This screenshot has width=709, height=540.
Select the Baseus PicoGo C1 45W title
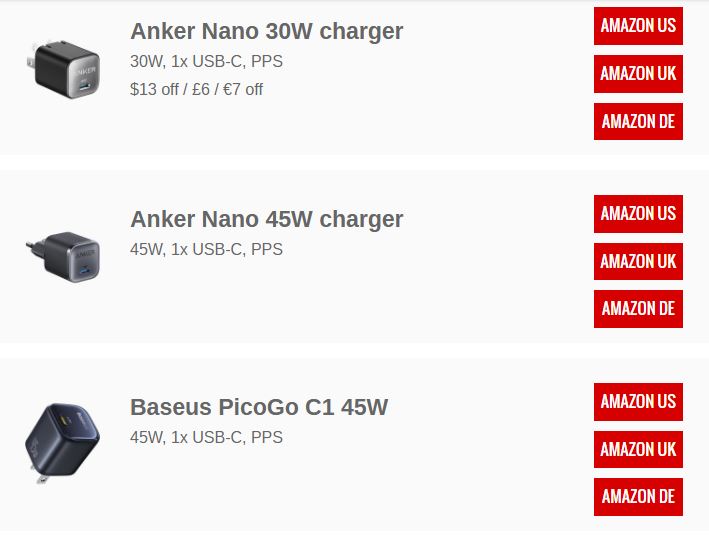click(258, 407)
